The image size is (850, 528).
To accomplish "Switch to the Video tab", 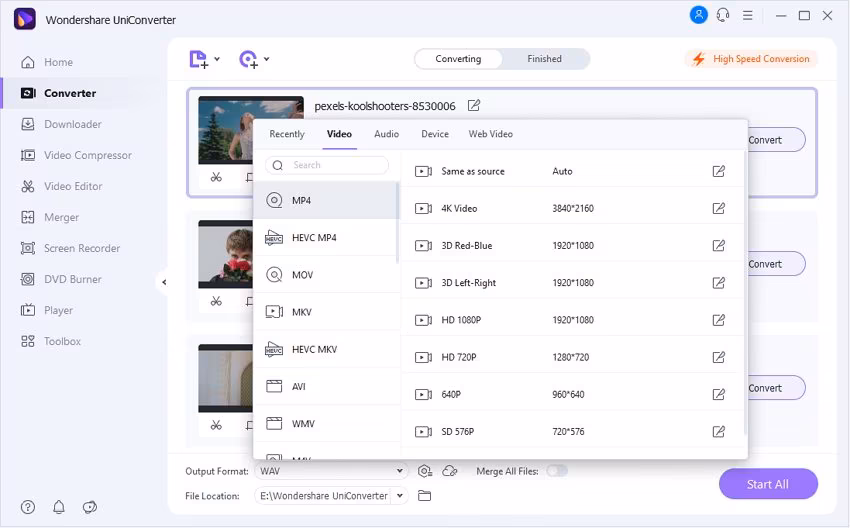I will click(x=339, y=134).
